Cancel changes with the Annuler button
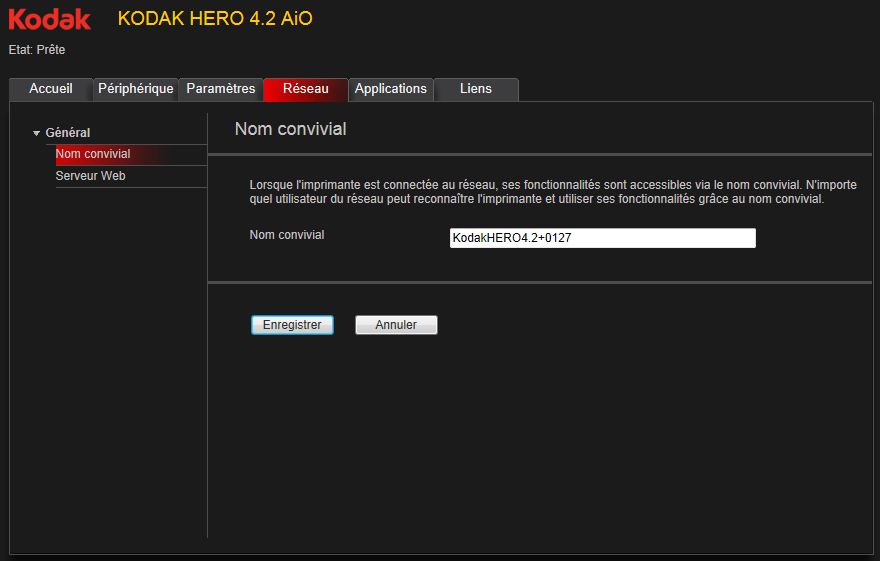 [396, 325]
